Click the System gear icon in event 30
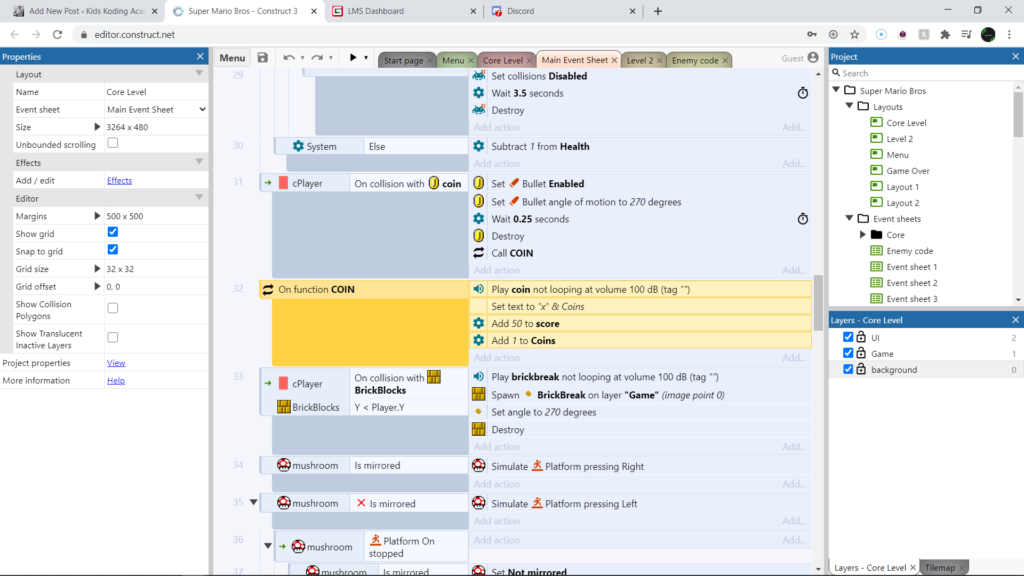This screenshot has width=1024, height=576. coord(298,146)
